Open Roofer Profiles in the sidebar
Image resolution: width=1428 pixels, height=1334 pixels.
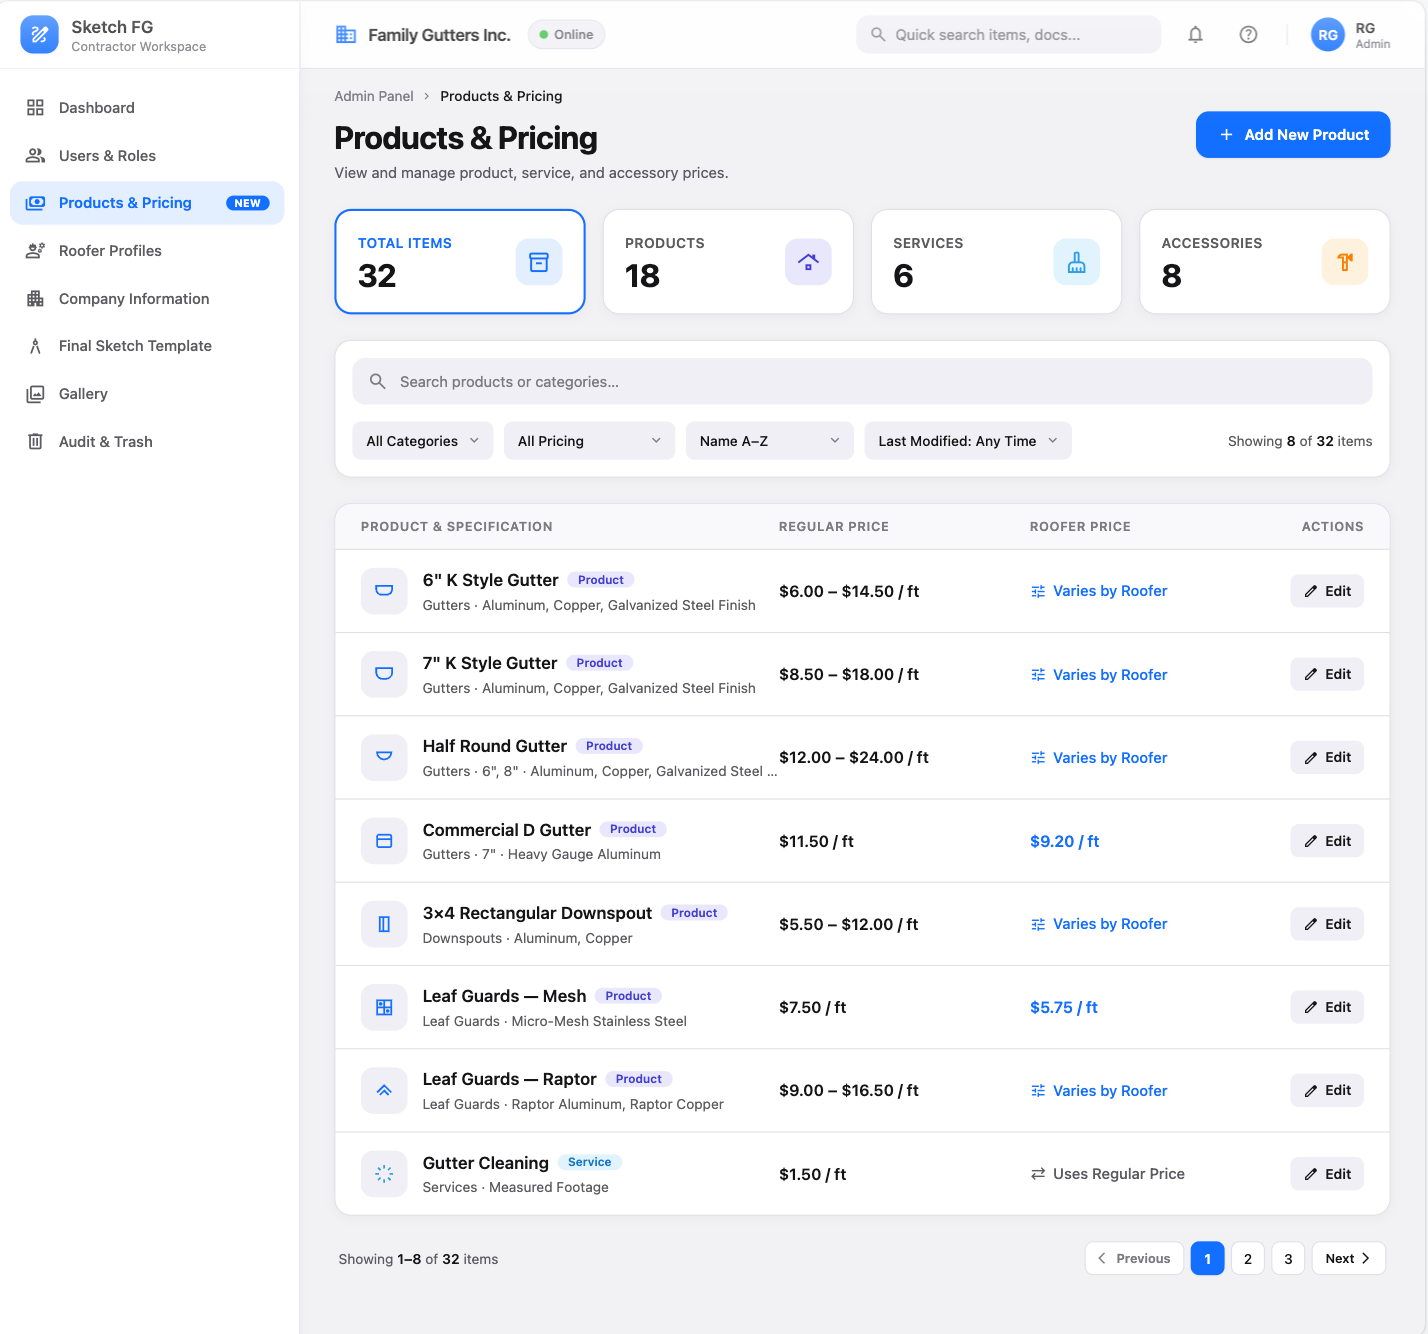[147, 251]
